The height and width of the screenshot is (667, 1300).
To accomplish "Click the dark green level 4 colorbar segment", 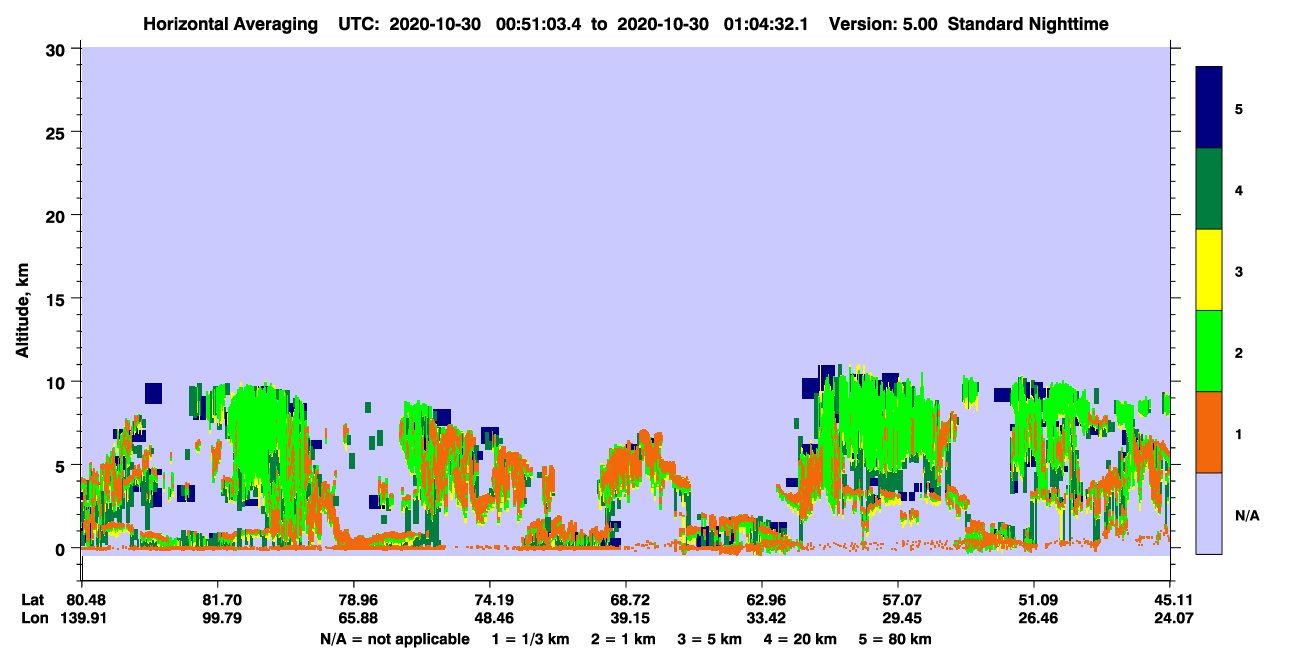I will point(1209,189).
